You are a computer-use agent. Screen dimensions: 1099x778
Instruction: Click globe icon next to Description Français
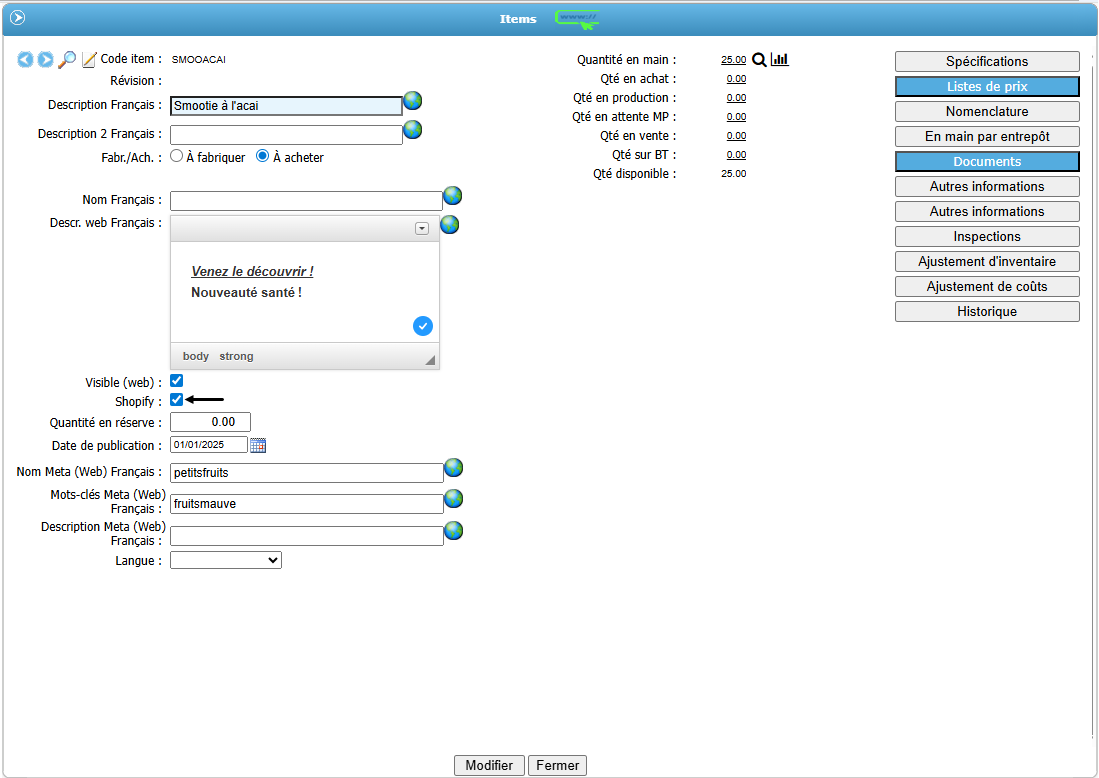click(x=413, y=101)
